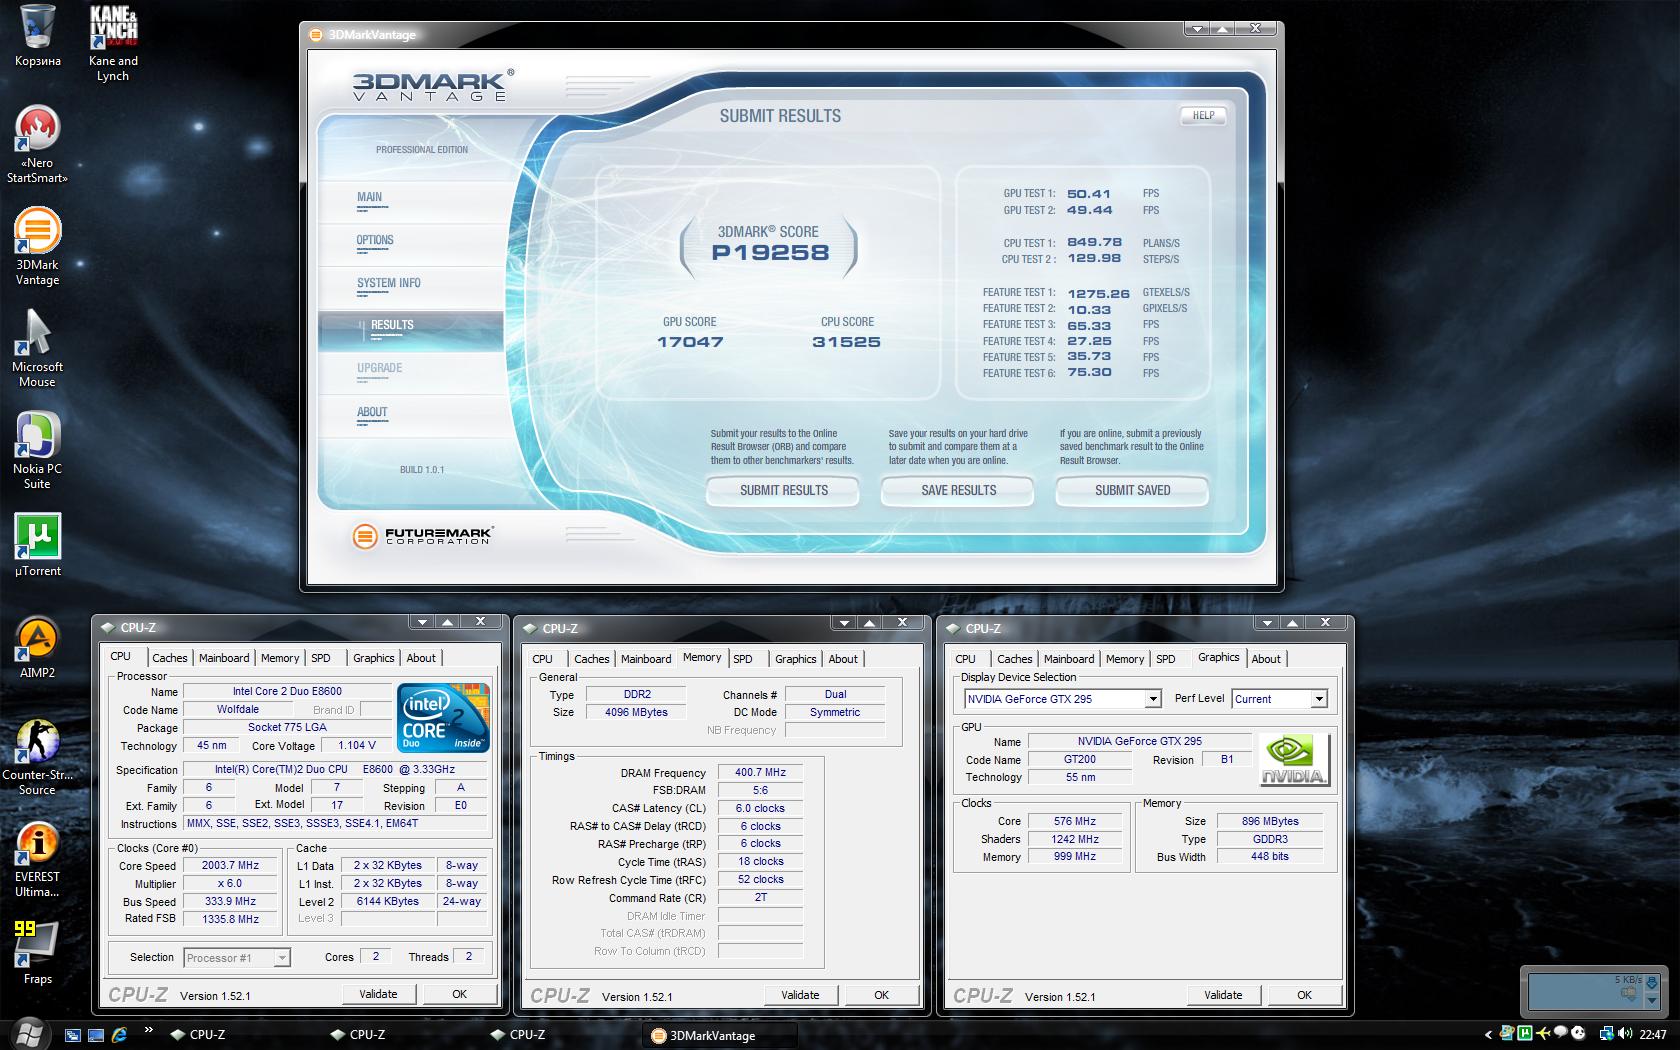Image resolution: width=1680 pixels, height=1050 pixels.
Task: Click the Bus Width value 448 bits
Action: pyautogui.click(x=1270, y=857)
